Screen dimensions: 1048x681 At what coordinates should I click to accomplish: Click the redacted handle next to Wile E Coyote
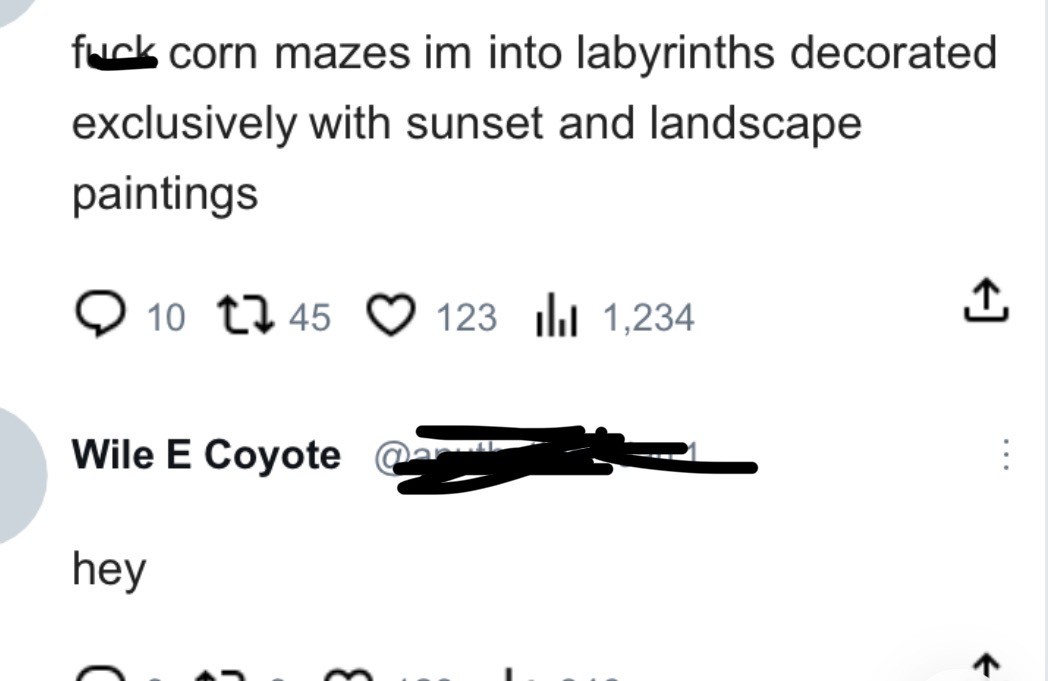[x=560, y=459]
